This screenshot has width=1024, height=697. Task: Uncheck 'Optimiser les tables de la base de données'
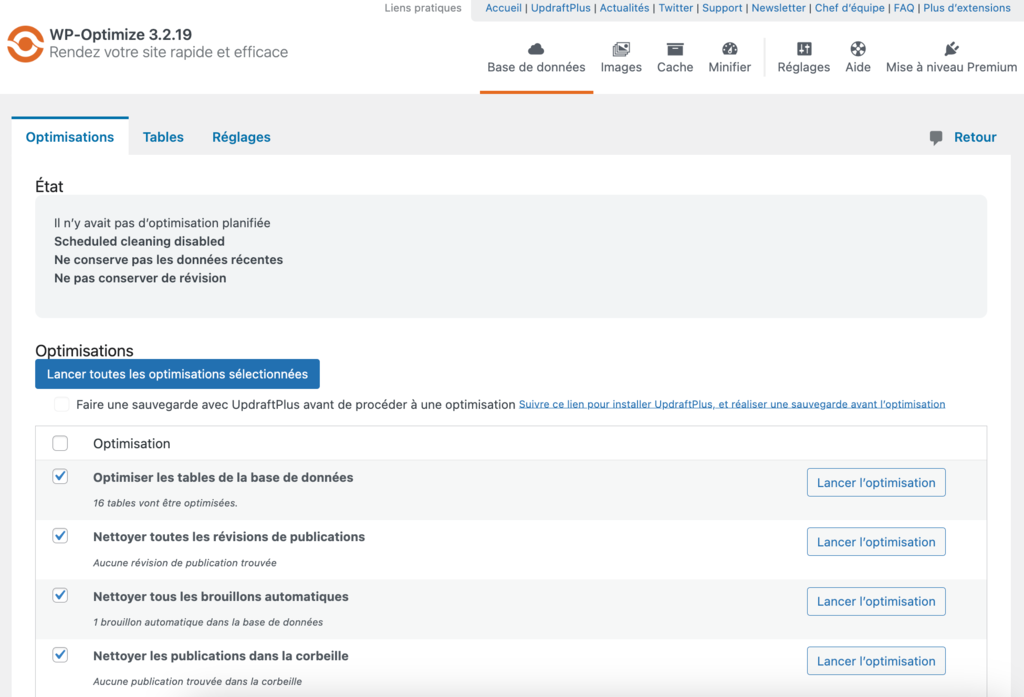(60, 476)
